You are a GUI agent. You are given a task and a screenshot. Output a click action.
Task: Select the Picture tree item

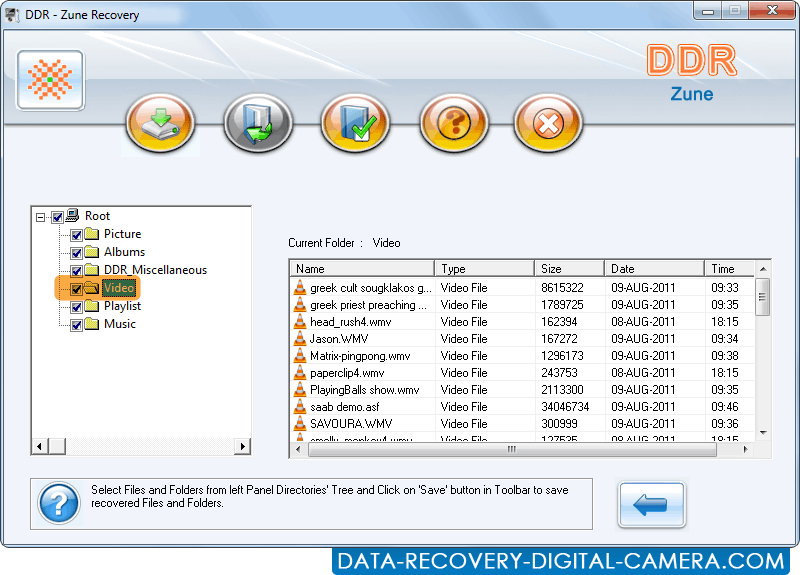[x=122, y=234]
